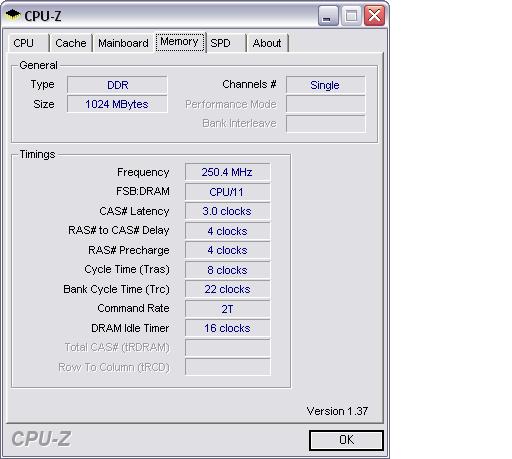Click the Command Rate value 2T

pyautogui.click(x=227, y=309)
